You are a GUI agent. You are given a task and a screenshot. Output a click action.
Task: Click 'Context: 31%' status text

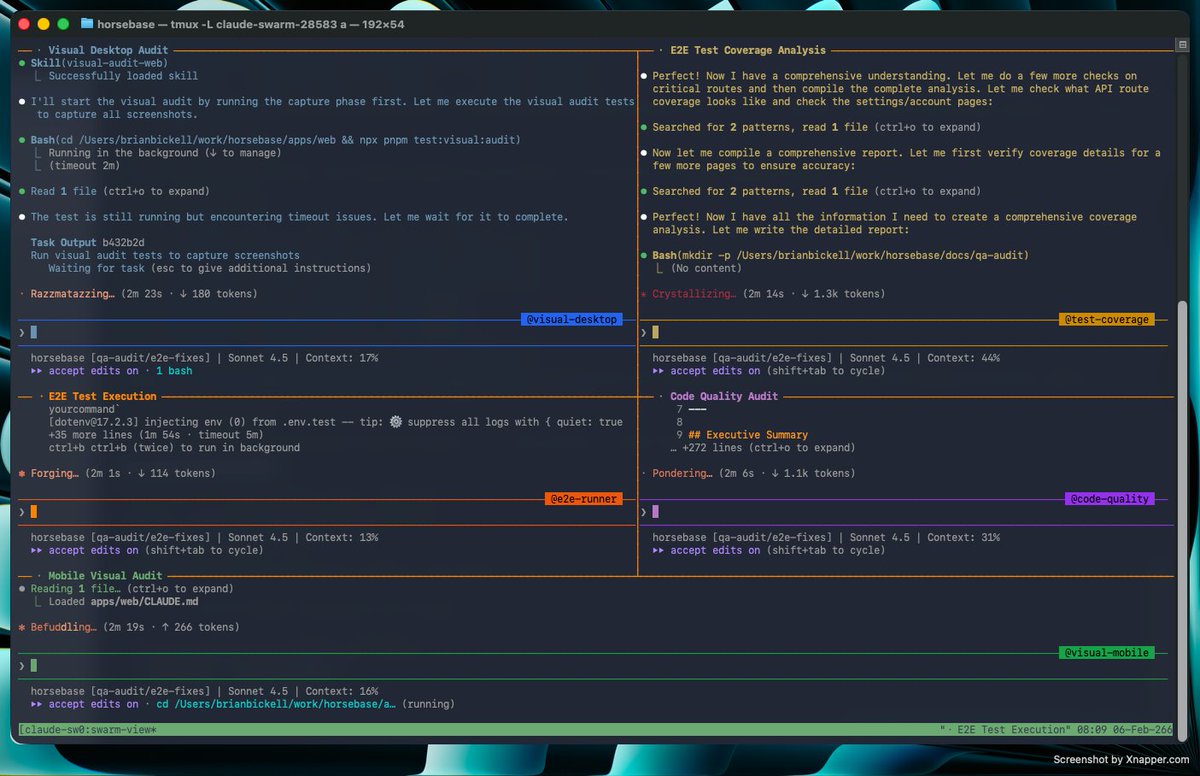point(963,537)
